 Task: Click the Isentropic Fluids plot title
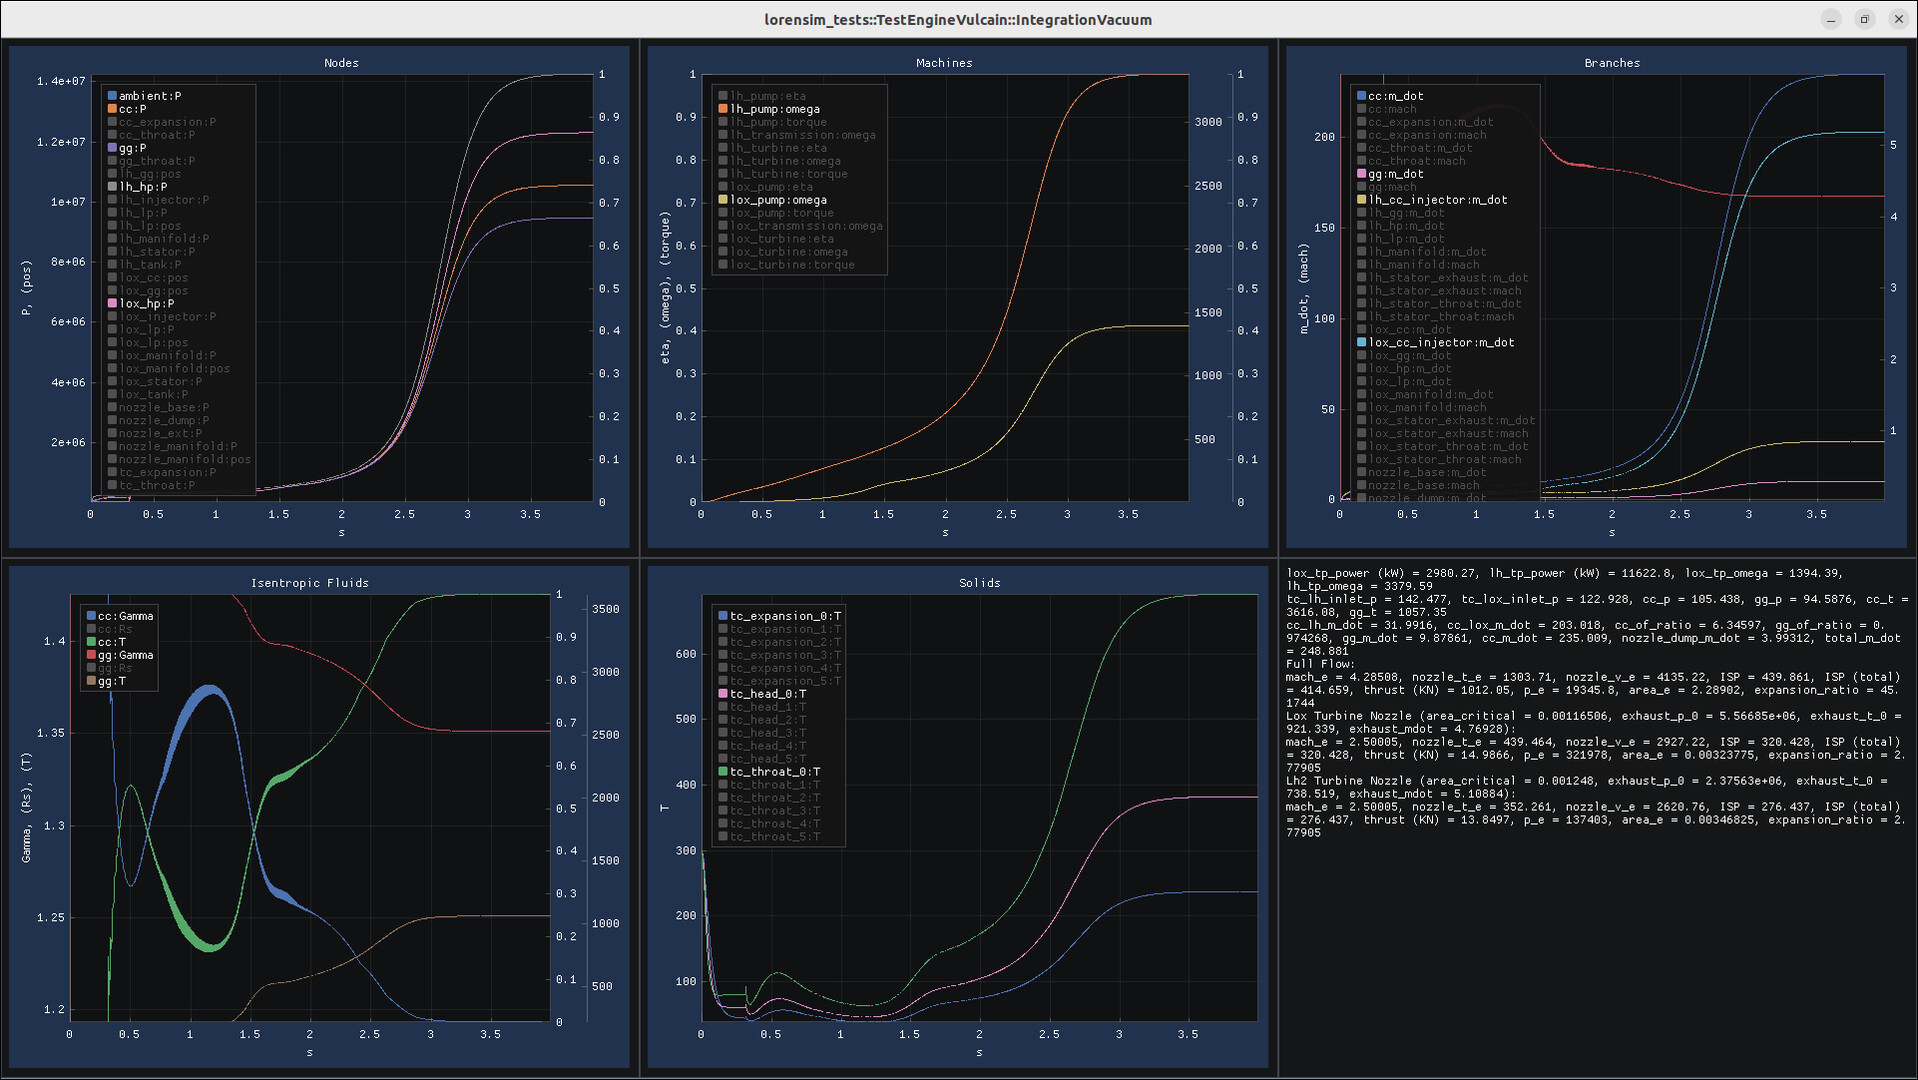309,583
